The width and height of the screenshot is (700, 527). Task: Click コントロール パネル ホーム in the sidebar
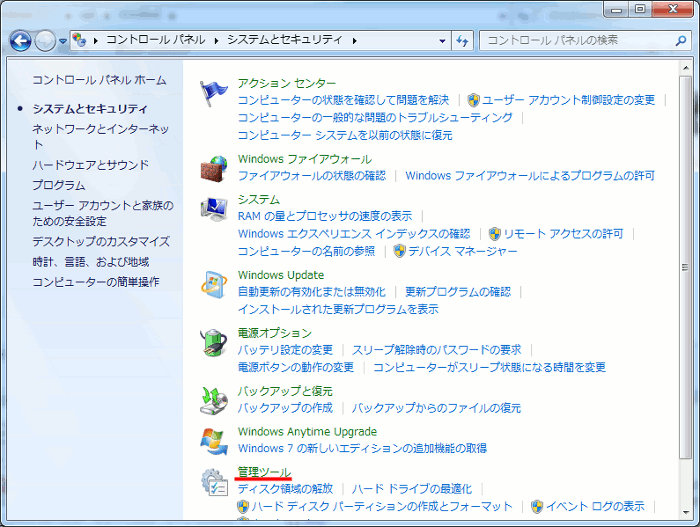(x=99, y=80)
